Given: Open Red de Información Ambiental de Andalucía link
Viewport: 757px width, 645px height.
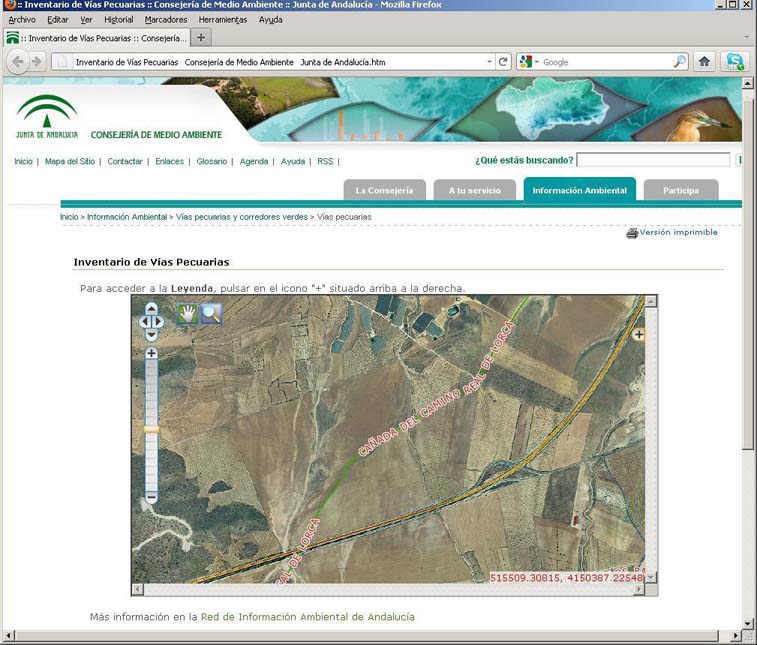Looking at the screenshot, I should click(x=307, y=617).
